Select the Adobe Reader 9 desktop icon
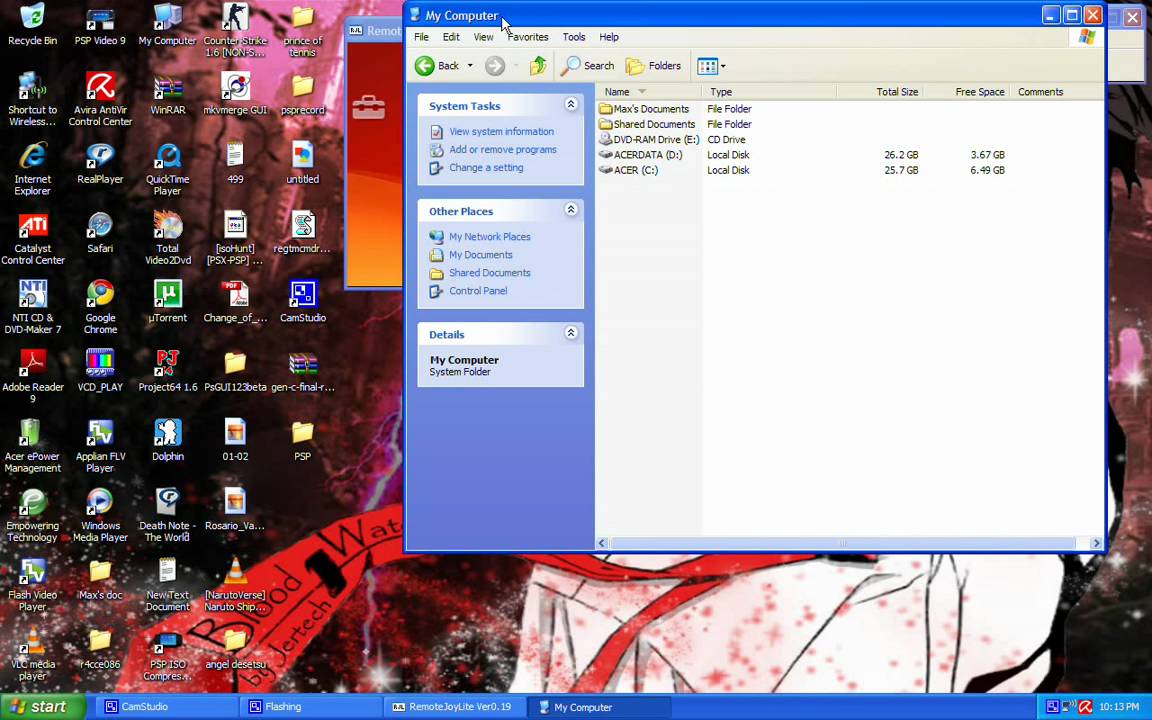1152x720 pixels. 32,376
